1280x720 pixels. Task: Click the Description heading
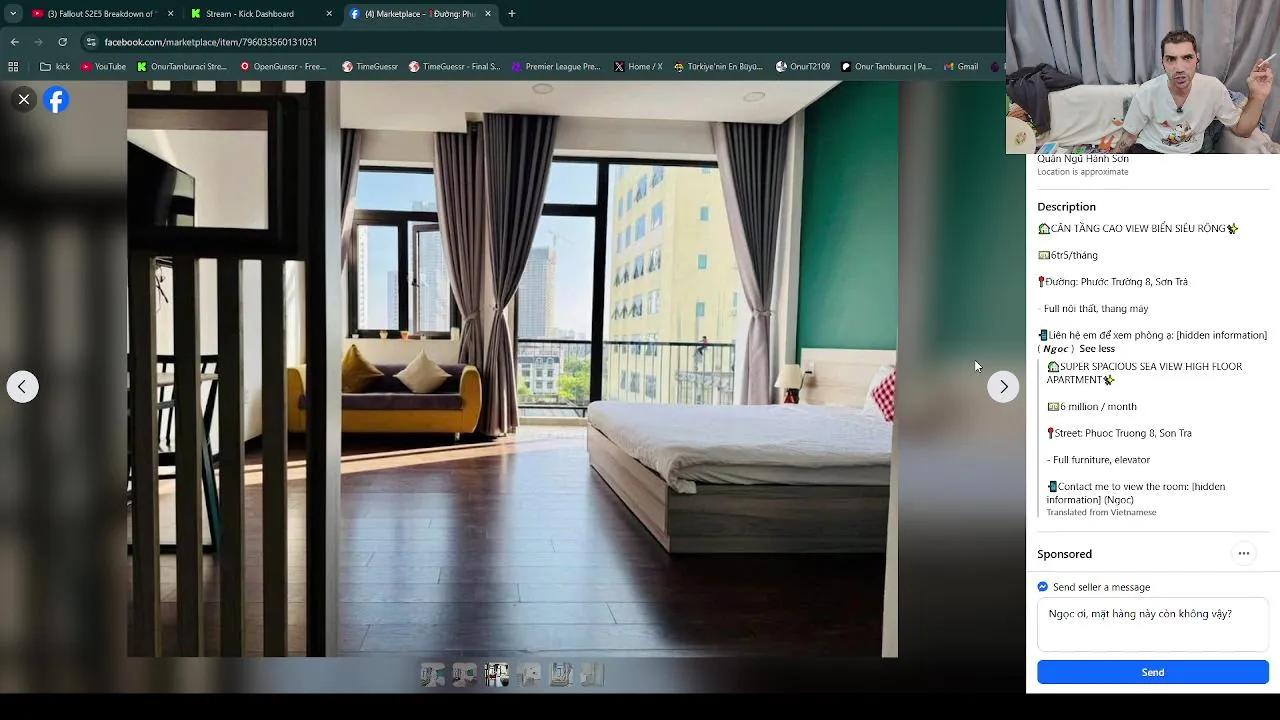[1066, 207]
